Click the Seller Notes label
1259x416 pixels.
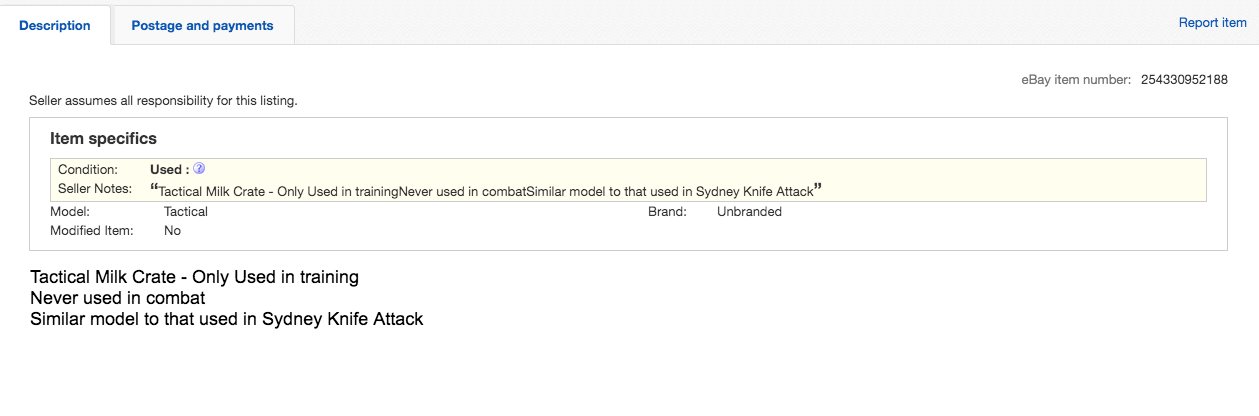tap(95, 189)
